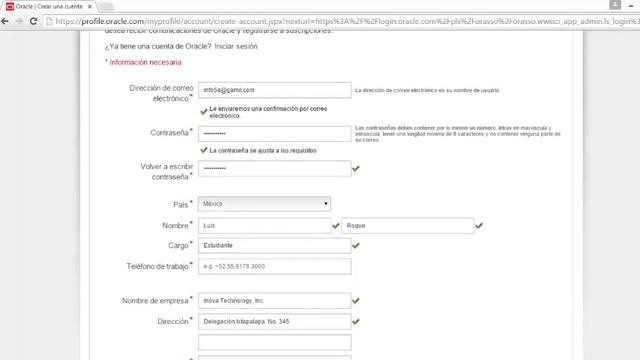Focus the Contraseña password field
The height and width of the screenshot is (360, 640).
(x=274, y=133)
